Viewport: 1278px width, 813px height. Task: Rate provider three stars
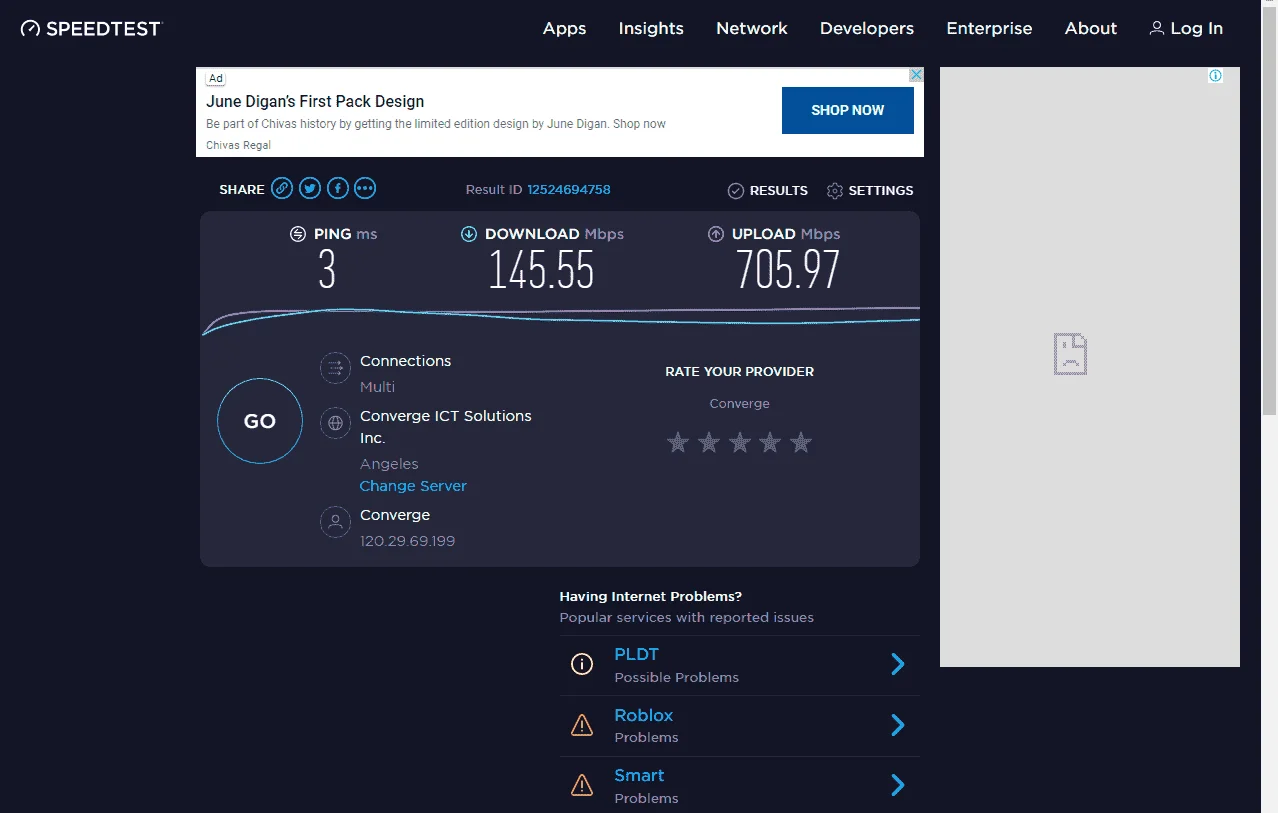point(740,442)
